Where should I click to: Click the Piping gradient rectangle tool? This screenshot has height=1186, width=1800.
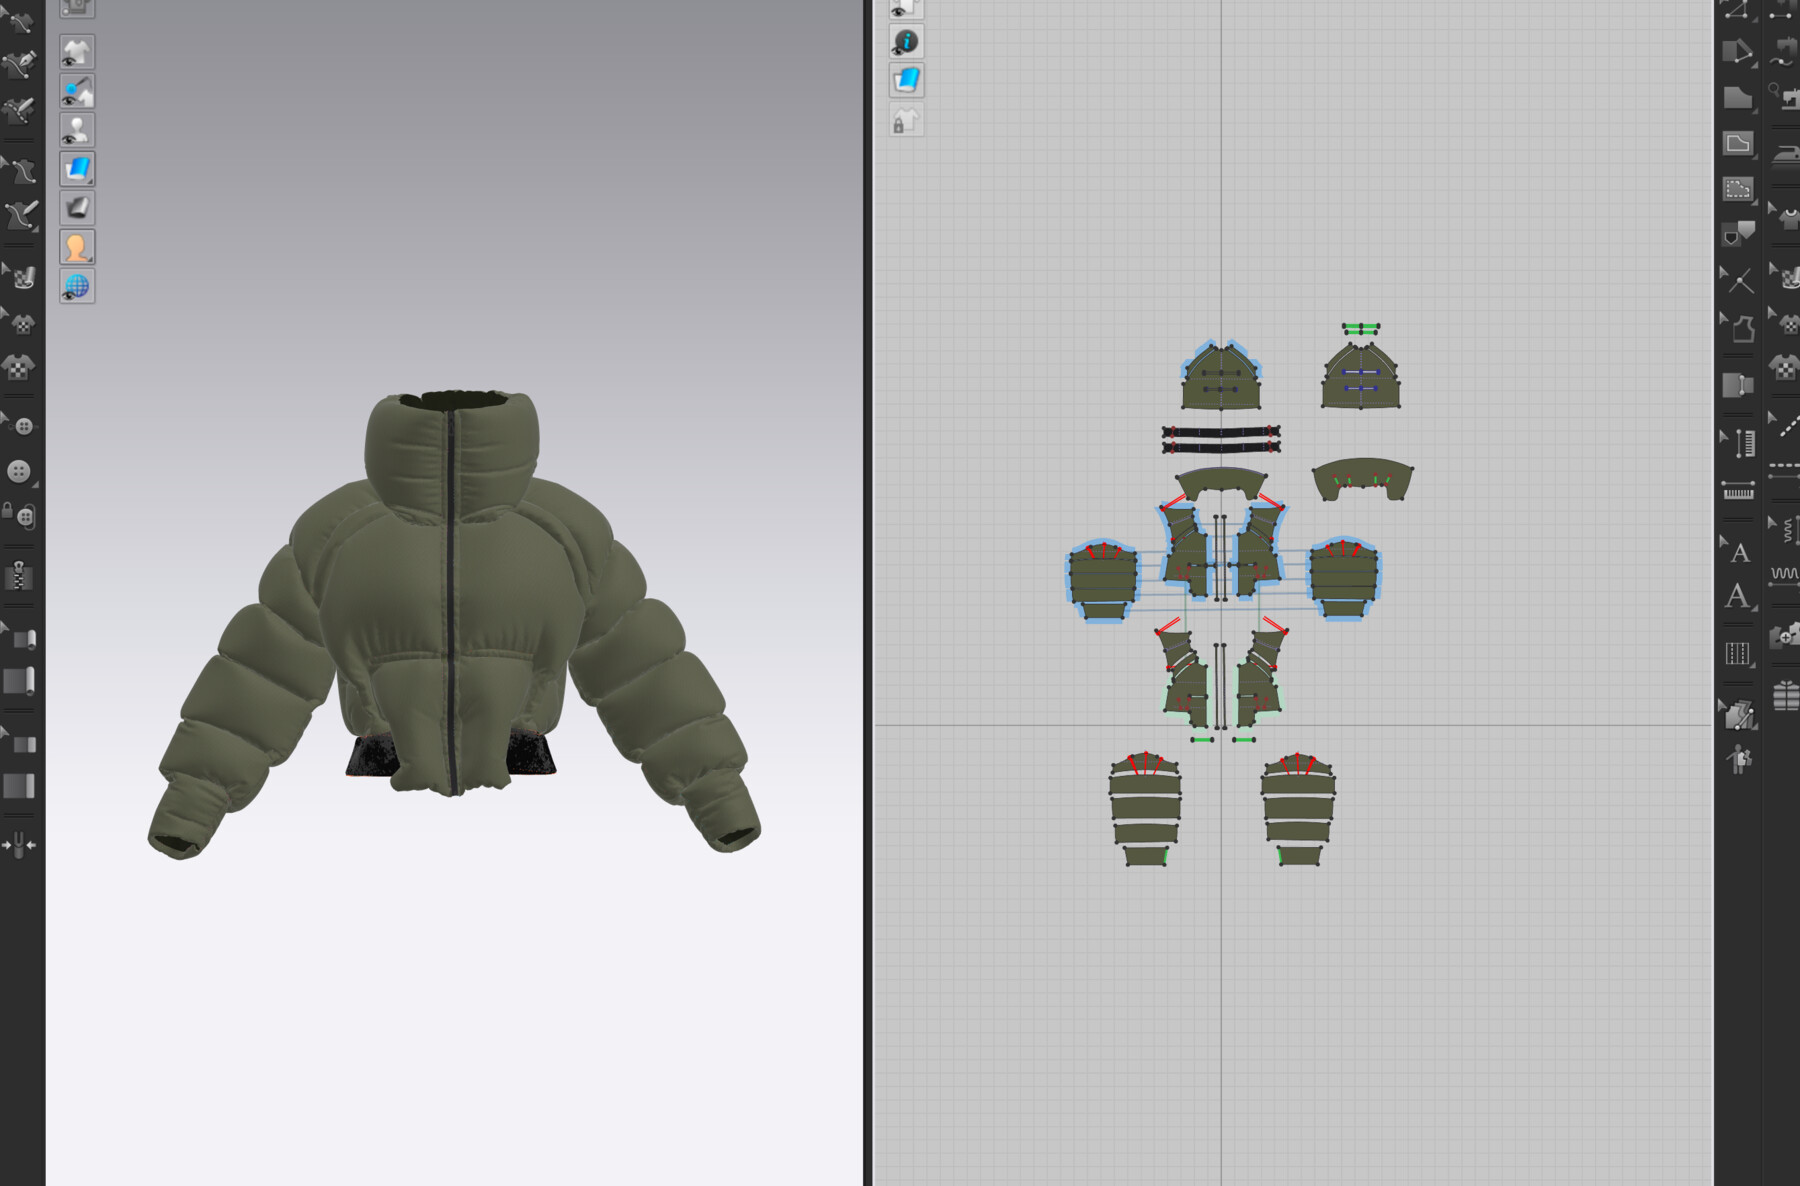pos(19,786)
